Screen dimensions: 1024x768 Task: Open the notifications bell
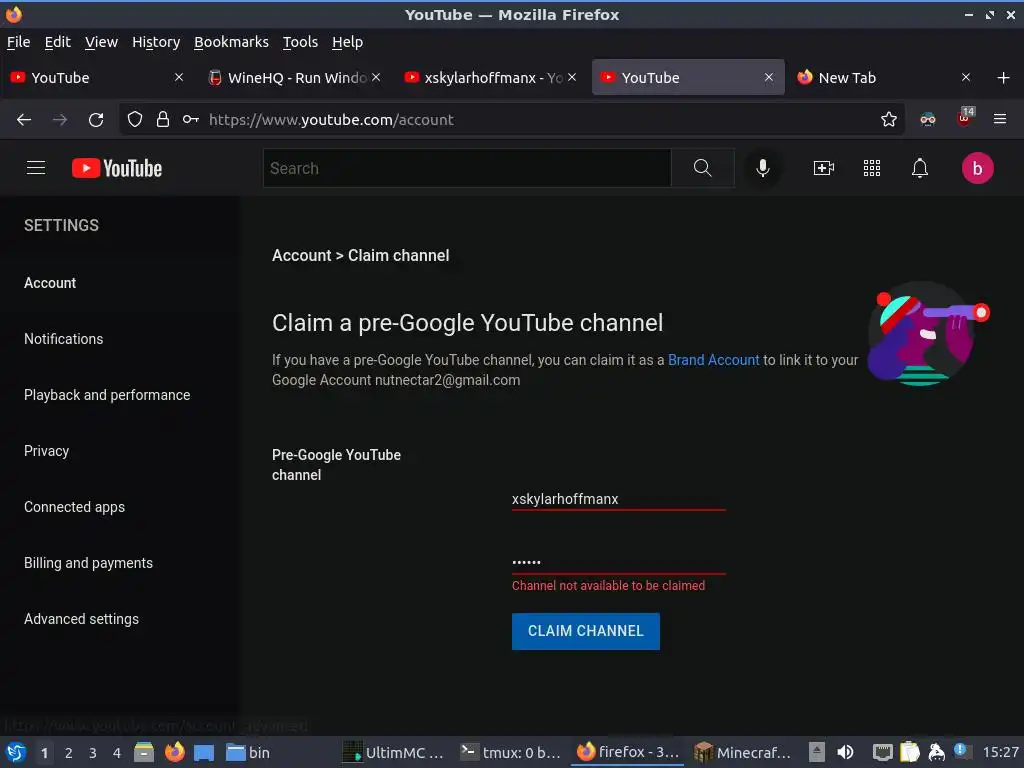coord(920,168)
